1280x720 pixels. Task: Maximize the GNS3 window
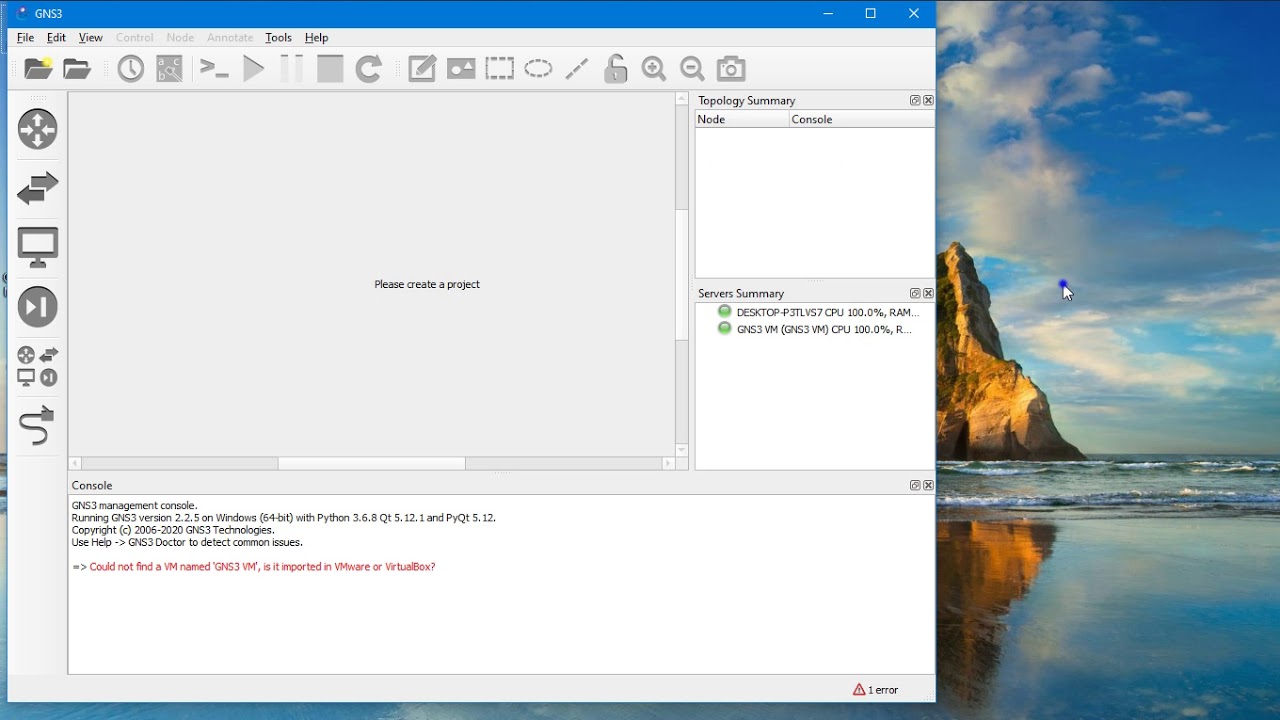(870, 13)
